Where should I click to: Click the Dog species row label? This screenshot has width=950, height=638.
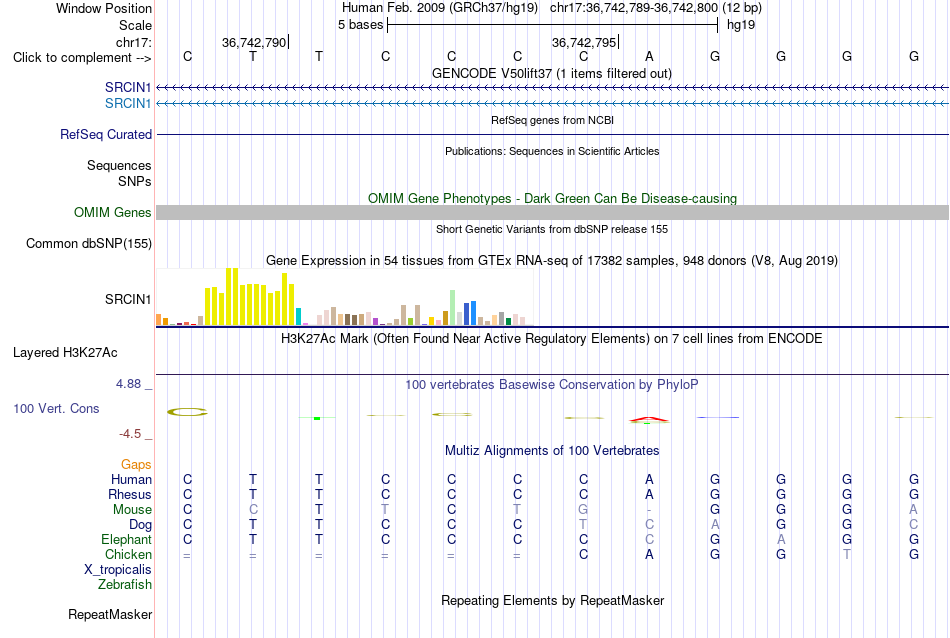coord(140,525)
